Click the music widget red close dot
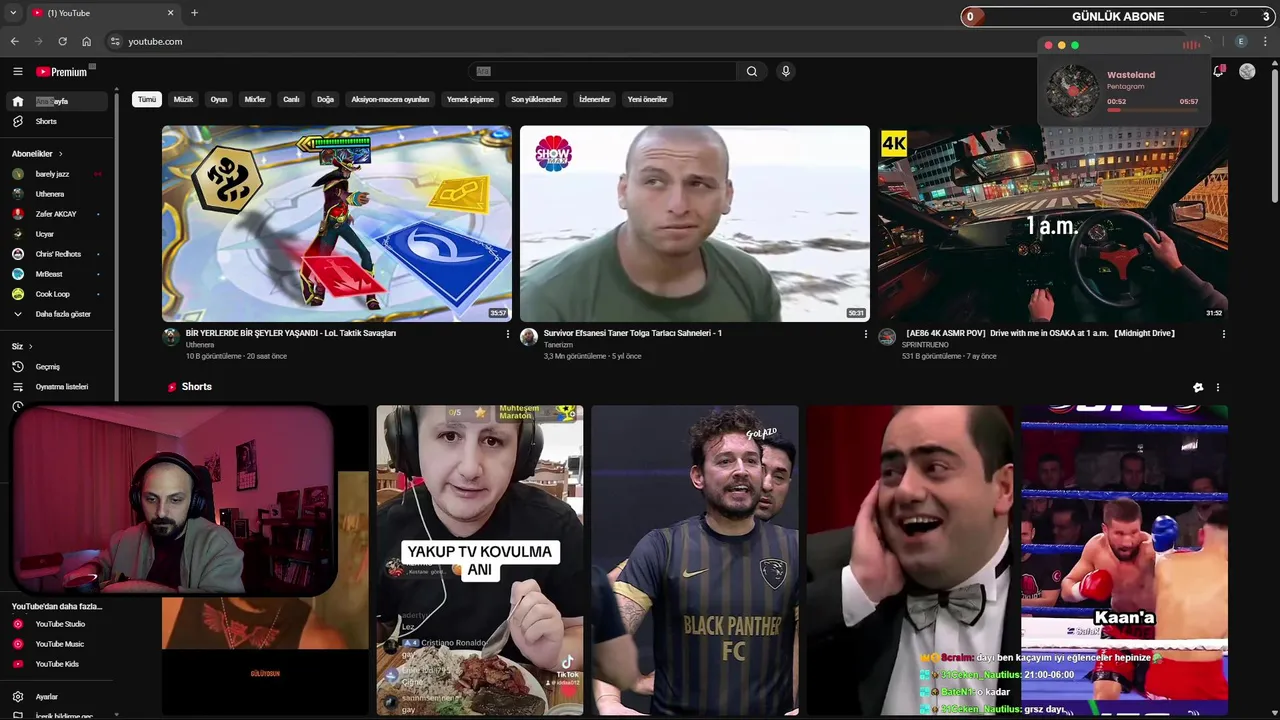The image size is (1280, 720). pos(1048,45)
